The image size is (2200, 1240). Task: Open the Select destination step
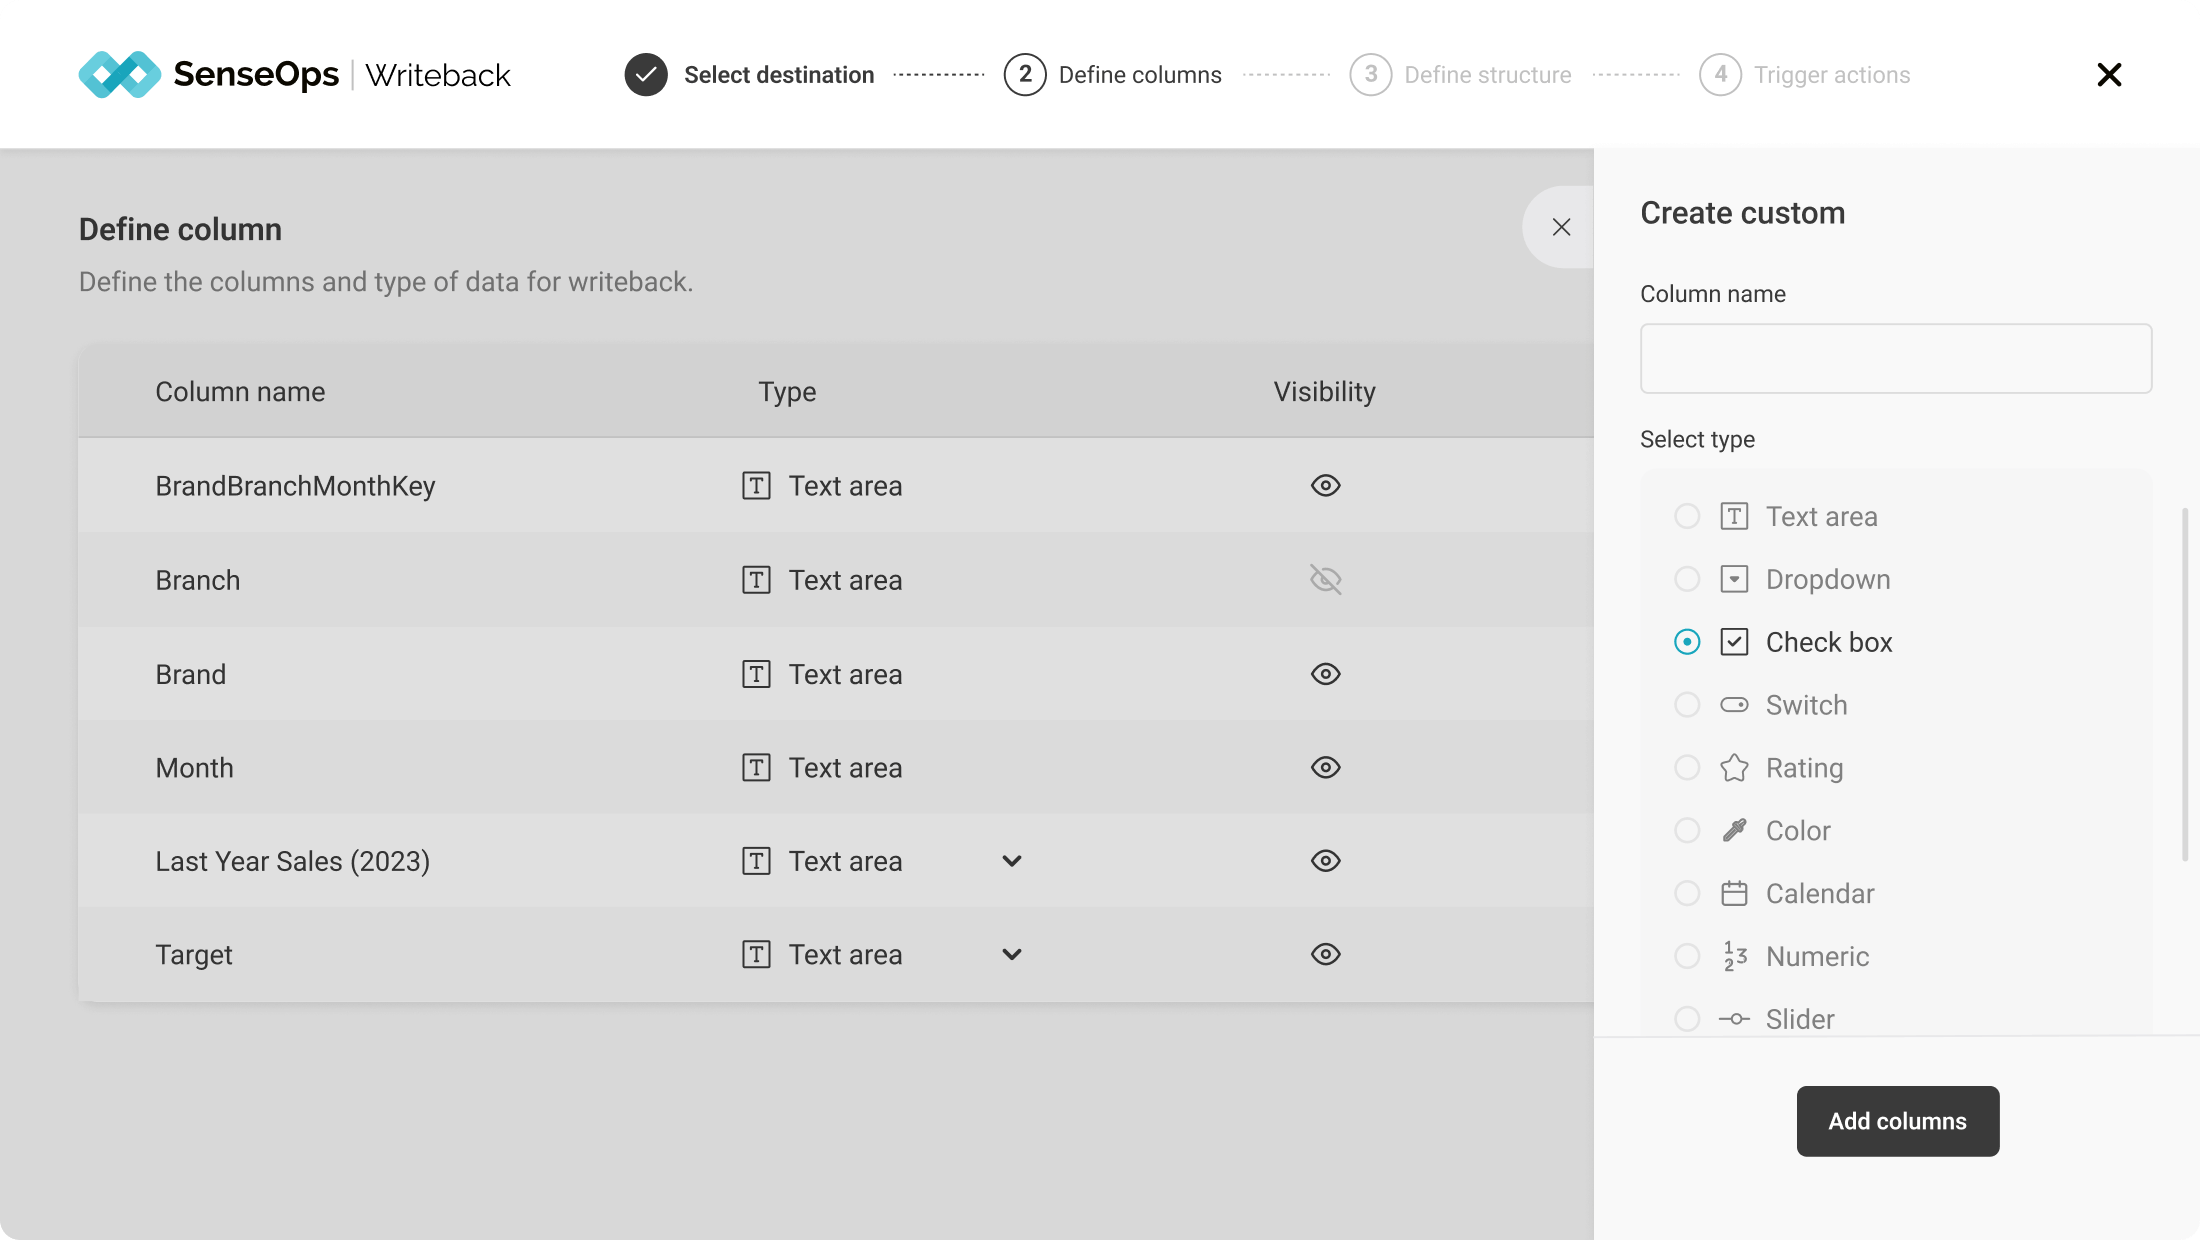pyautogui.click(x=779, y=75)
